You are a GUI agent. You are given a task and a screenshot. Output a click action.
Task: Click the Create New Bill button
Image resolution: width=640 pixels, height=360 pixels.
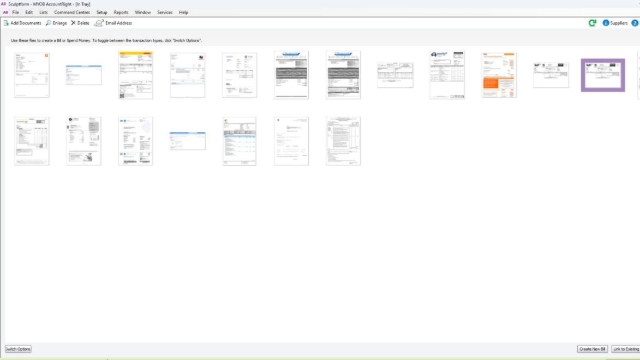pyautogui.click(x=592, y=349)
